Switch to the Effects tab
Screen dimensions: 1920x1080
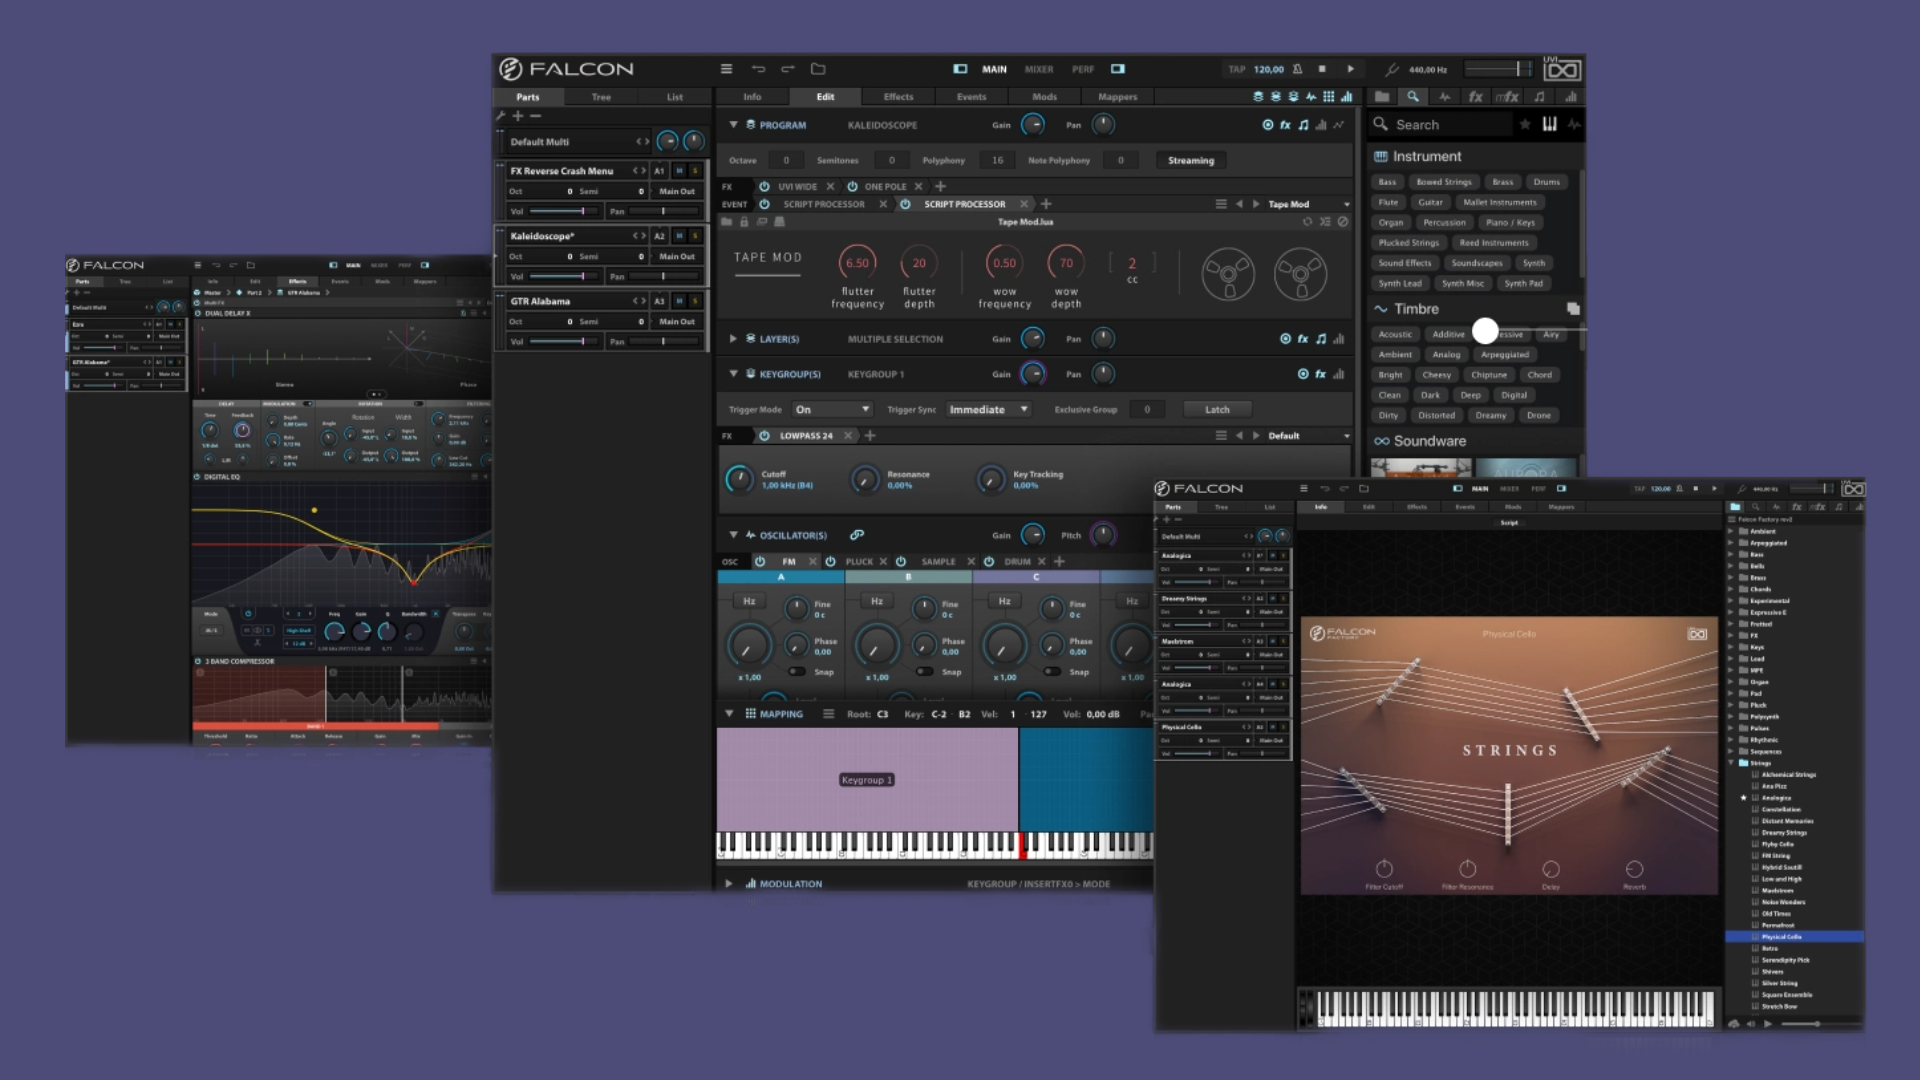tap(898, 97)
